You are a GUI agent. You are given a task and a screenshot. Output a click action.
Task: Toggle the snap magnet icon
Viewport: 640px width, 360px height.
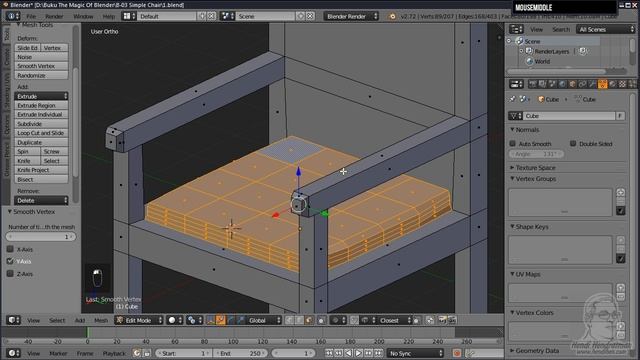354,320
